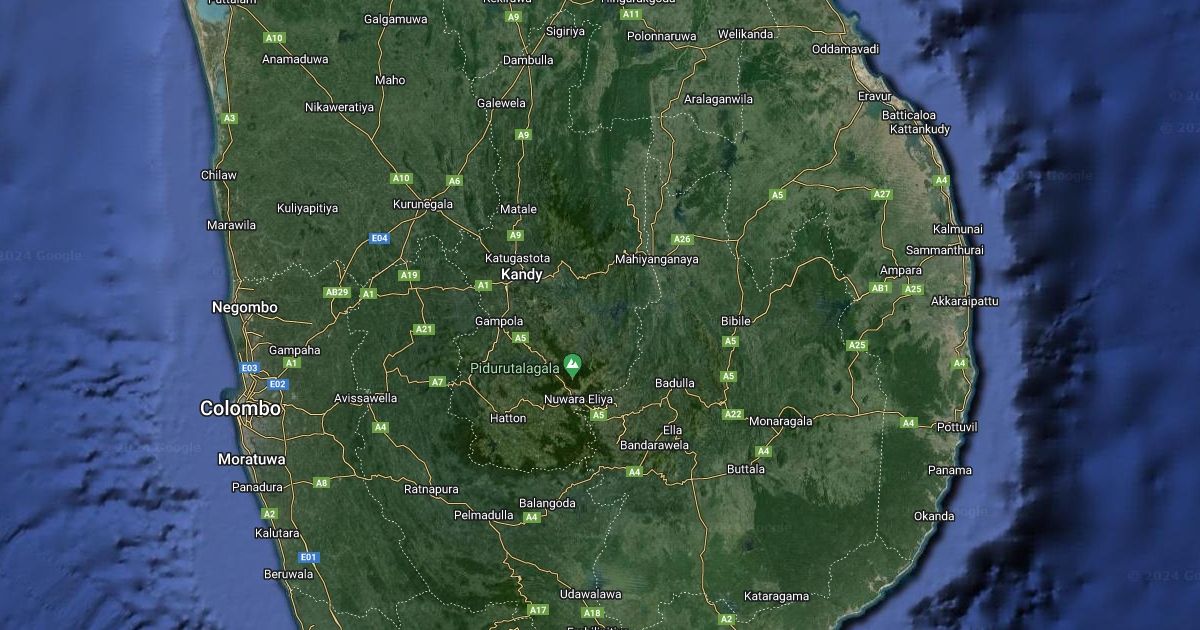Click the A4 shield near Pottuvil
1200x630 pixels.
tap(908, 423)
